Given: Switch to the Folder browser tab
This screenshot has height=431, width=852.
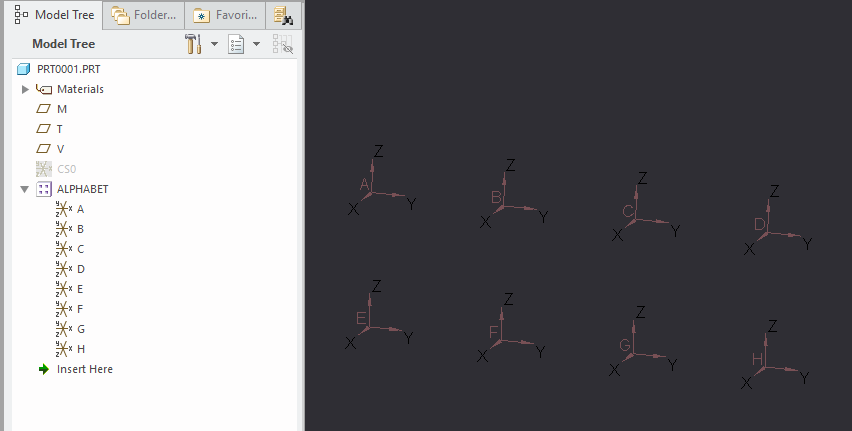Looking at the screenshot, I should coord(144,15).
